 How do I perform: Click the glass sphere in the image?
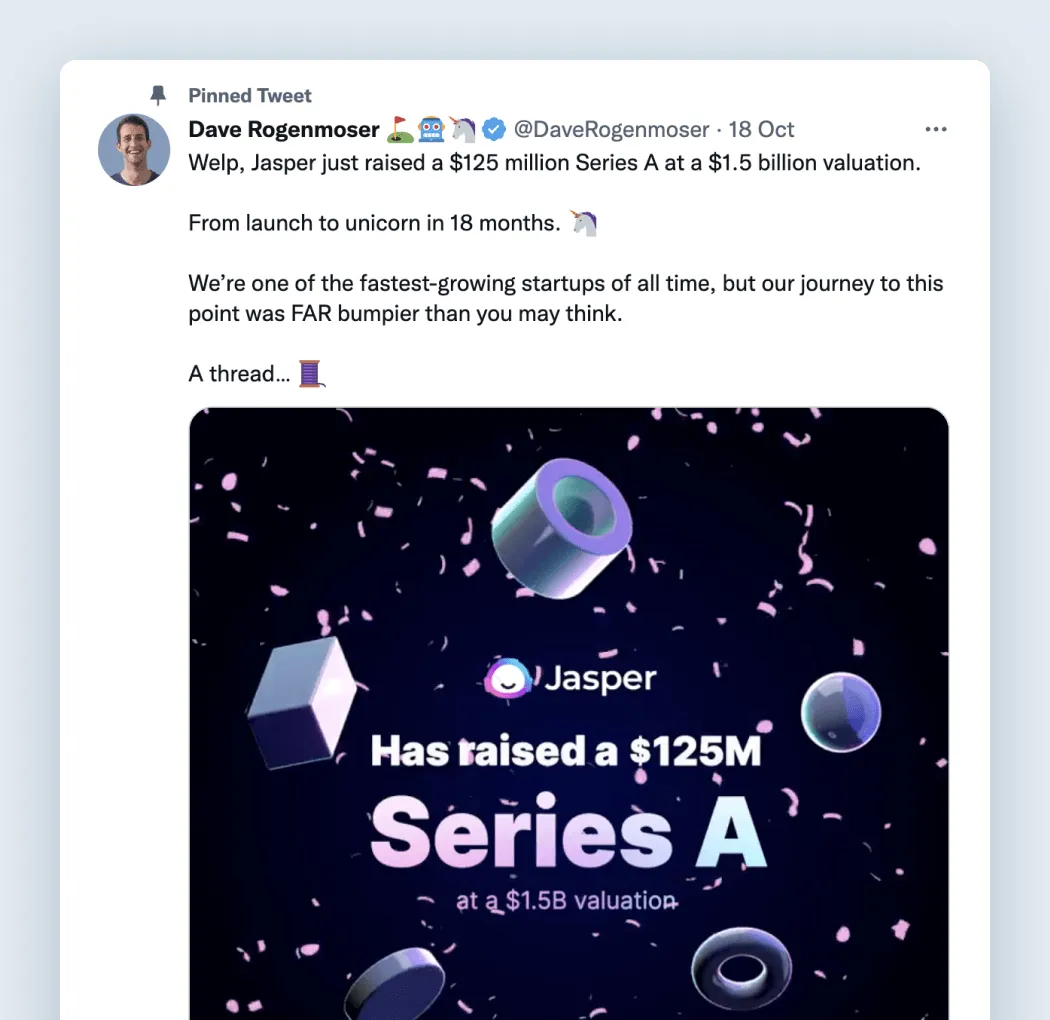pos(840,711)
